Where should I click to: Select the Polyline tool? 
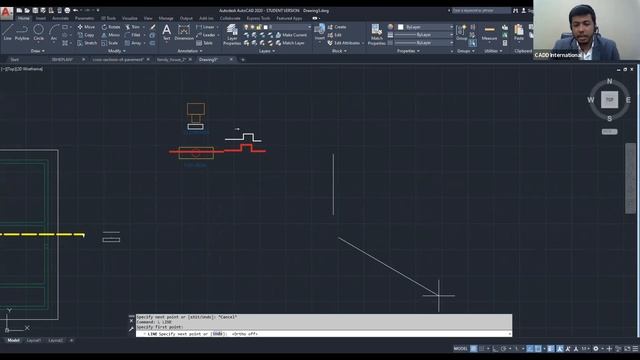[x=22, y=32]
